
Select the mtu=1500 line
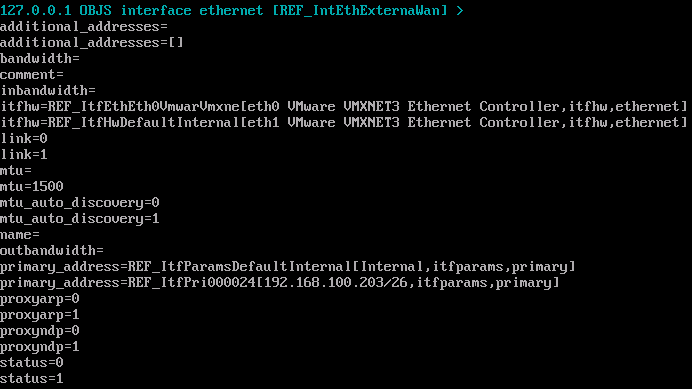point(32,186)
